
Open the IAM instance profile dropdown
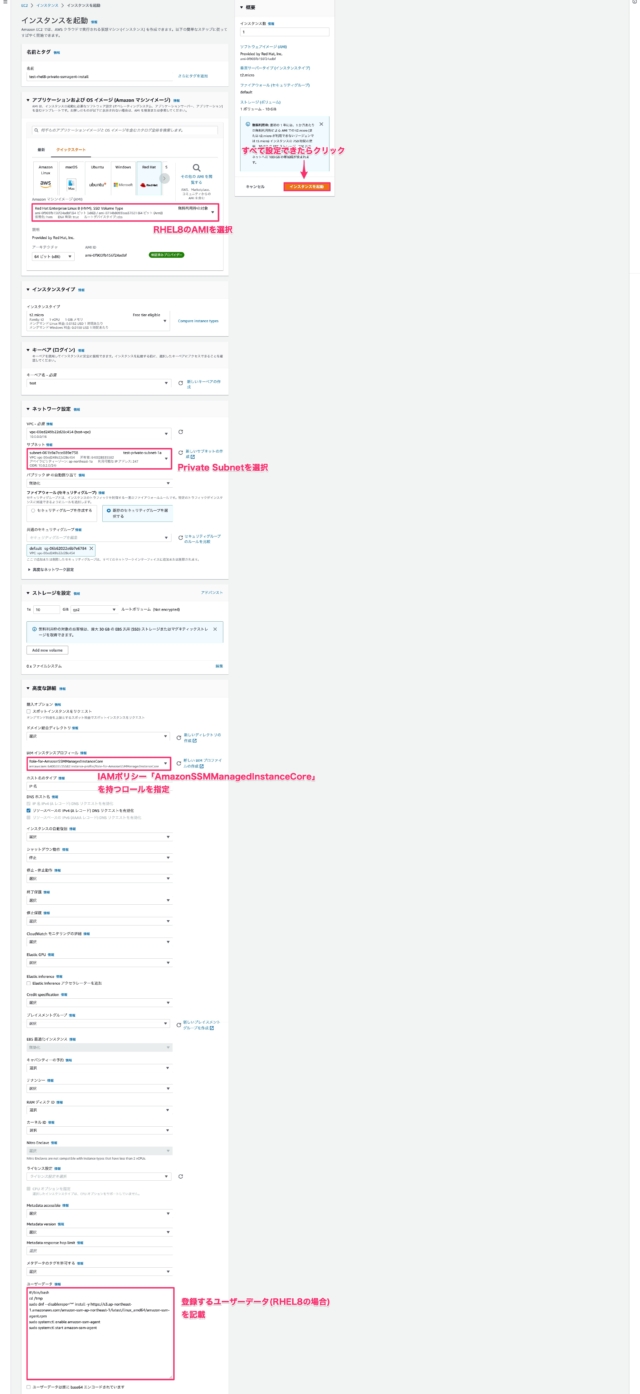pyautogui.click(x=99, y=763)
